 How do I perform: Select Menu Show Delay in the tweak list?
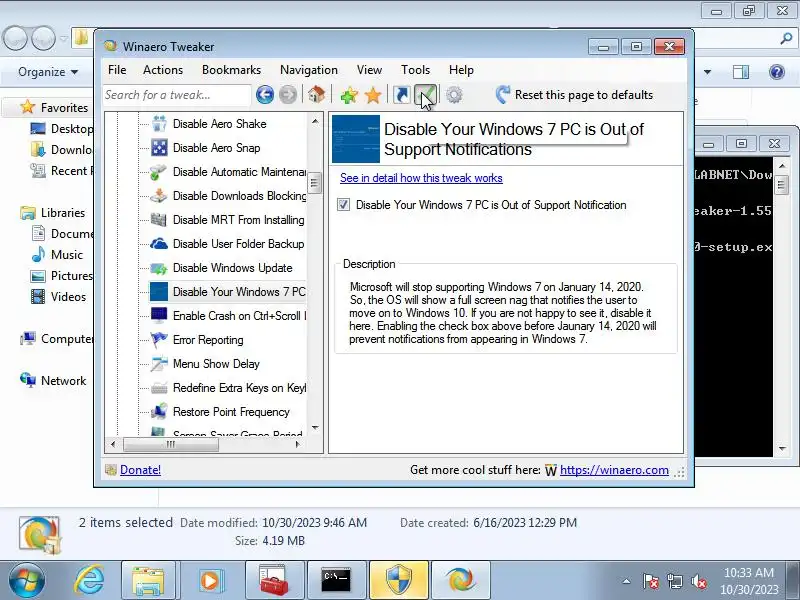coord(216,364)
